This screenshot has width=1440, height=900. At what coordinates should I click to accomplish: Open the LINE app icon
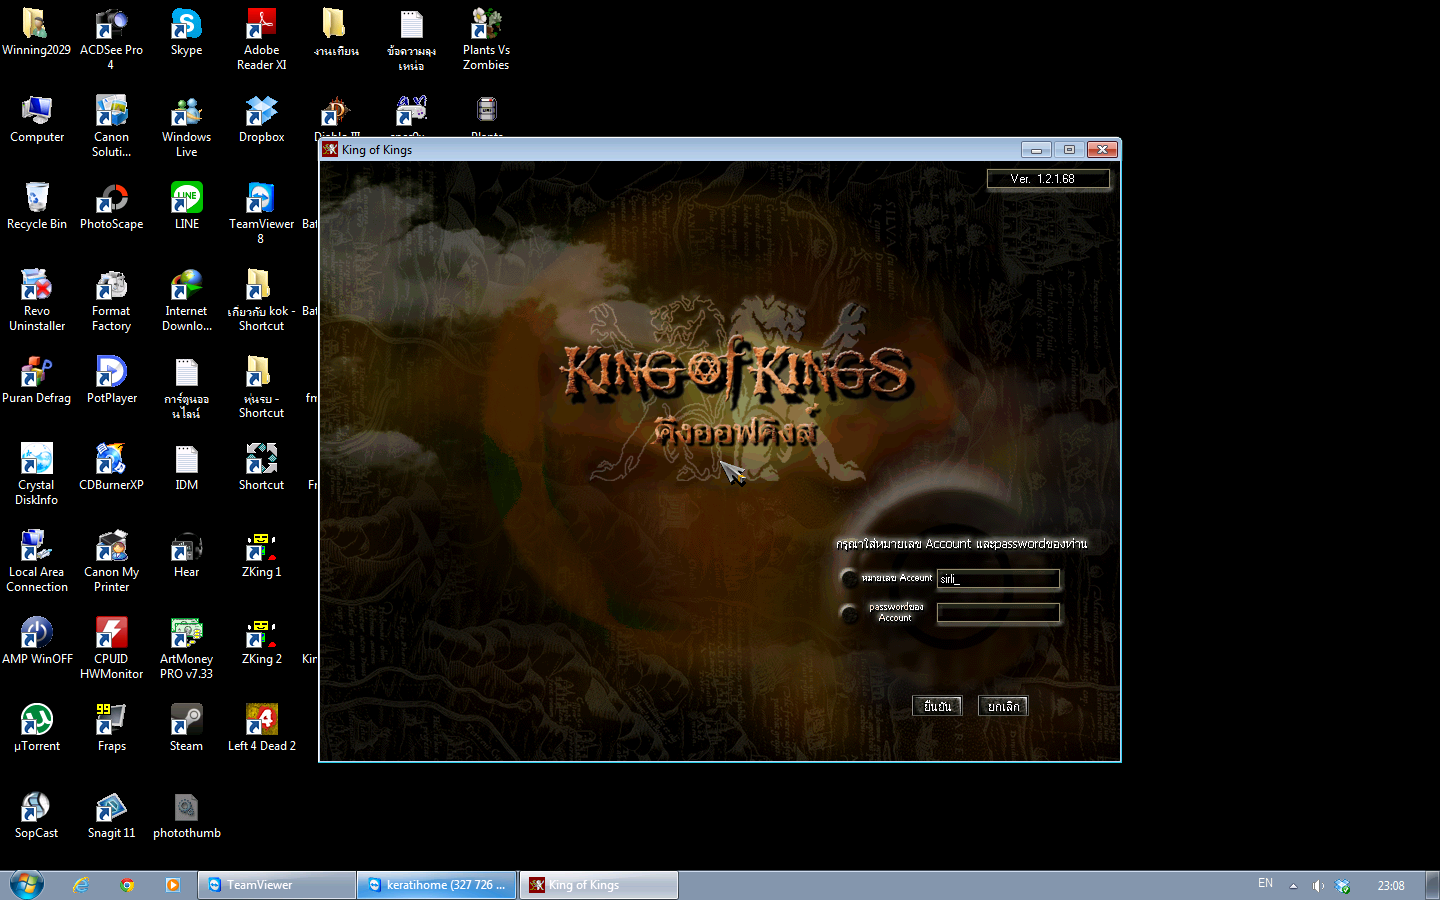coord(186,206)
